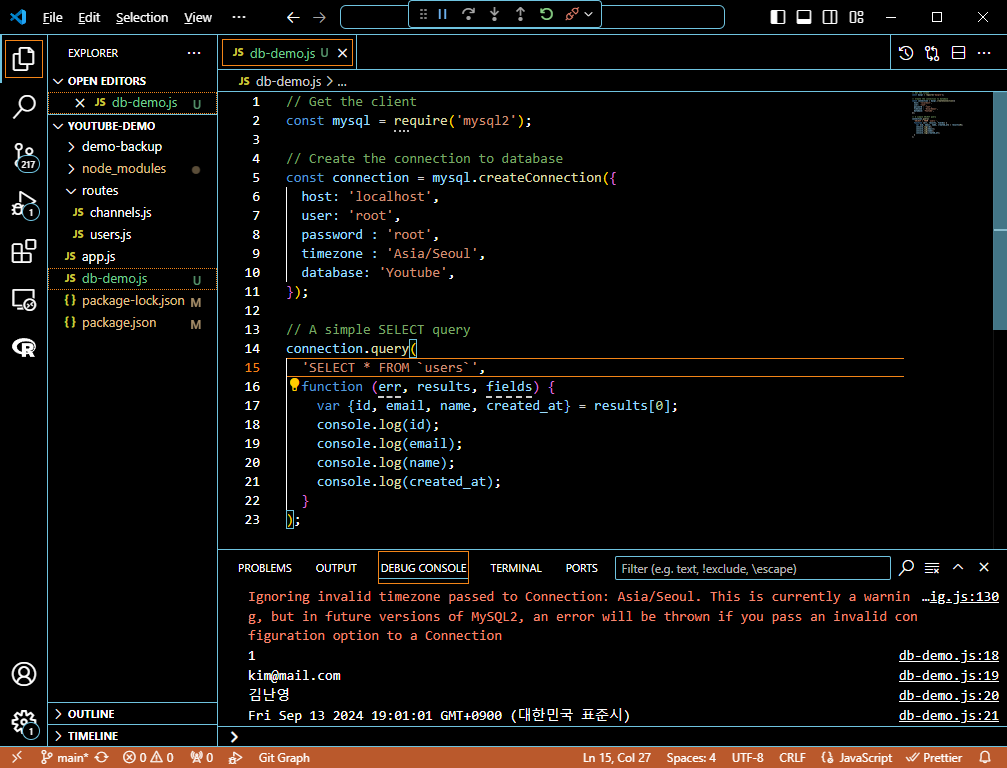Open changes compare icon in editor toolbar
The width and height of the screenshot is (1007, 768).
click(x=932, y=53)
